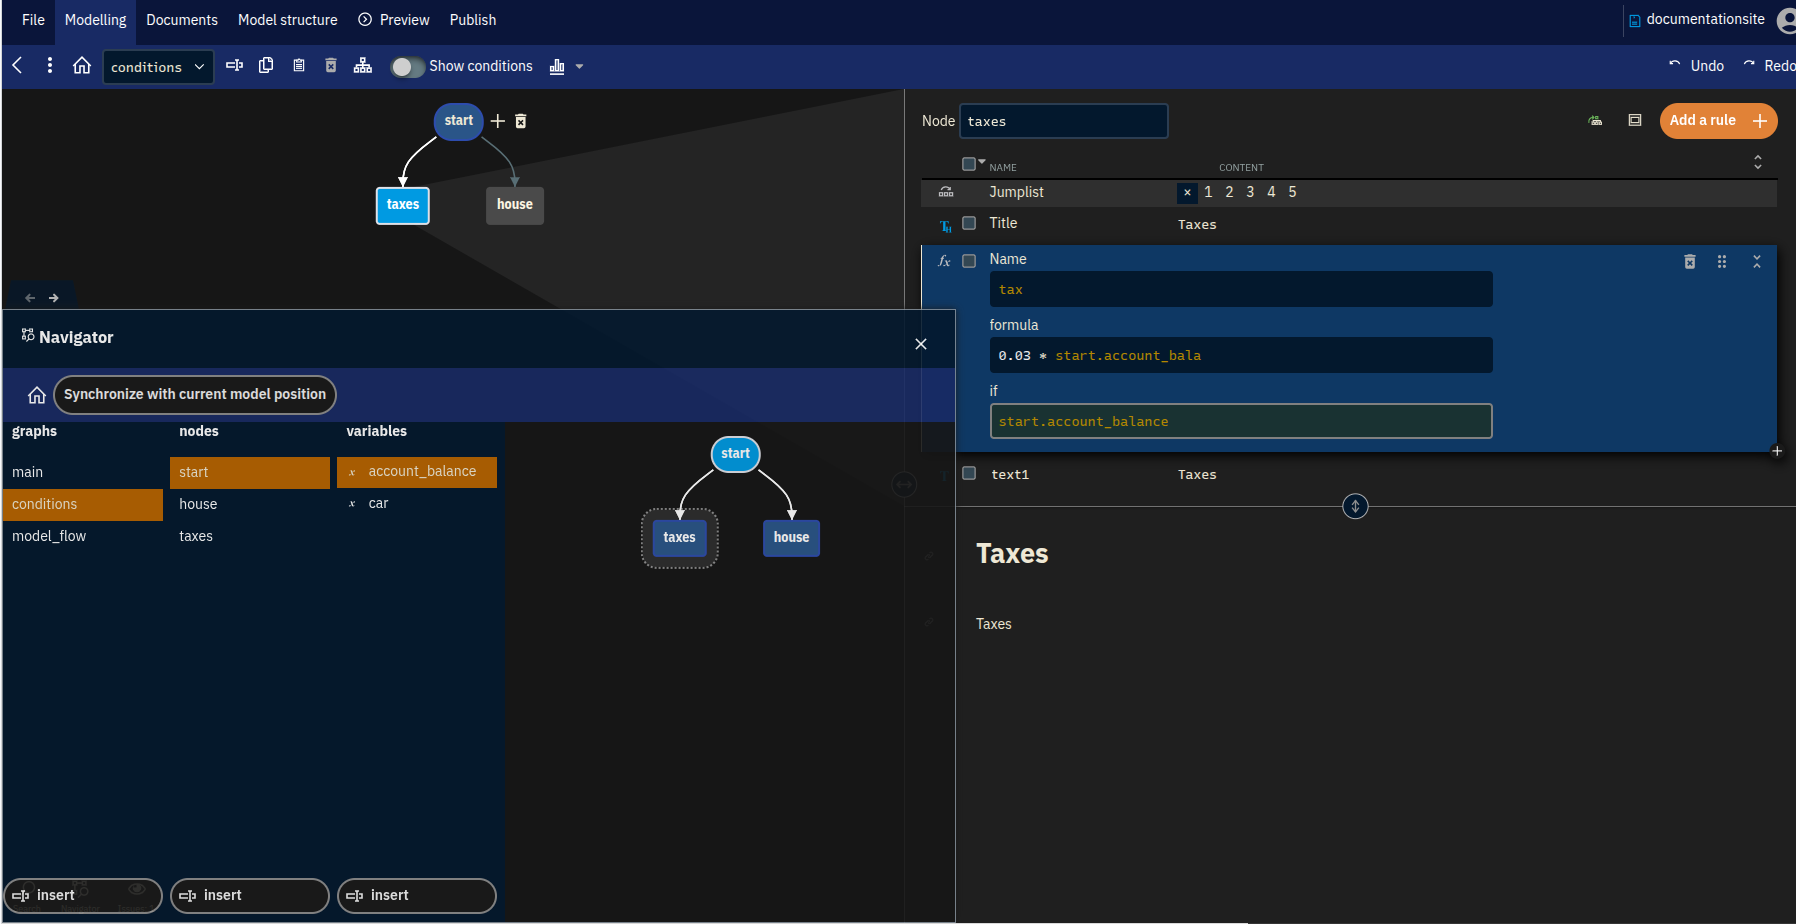The image size is (1796, 924).
Task: Open the graph hierarchy layout icon
Action: 363,66
